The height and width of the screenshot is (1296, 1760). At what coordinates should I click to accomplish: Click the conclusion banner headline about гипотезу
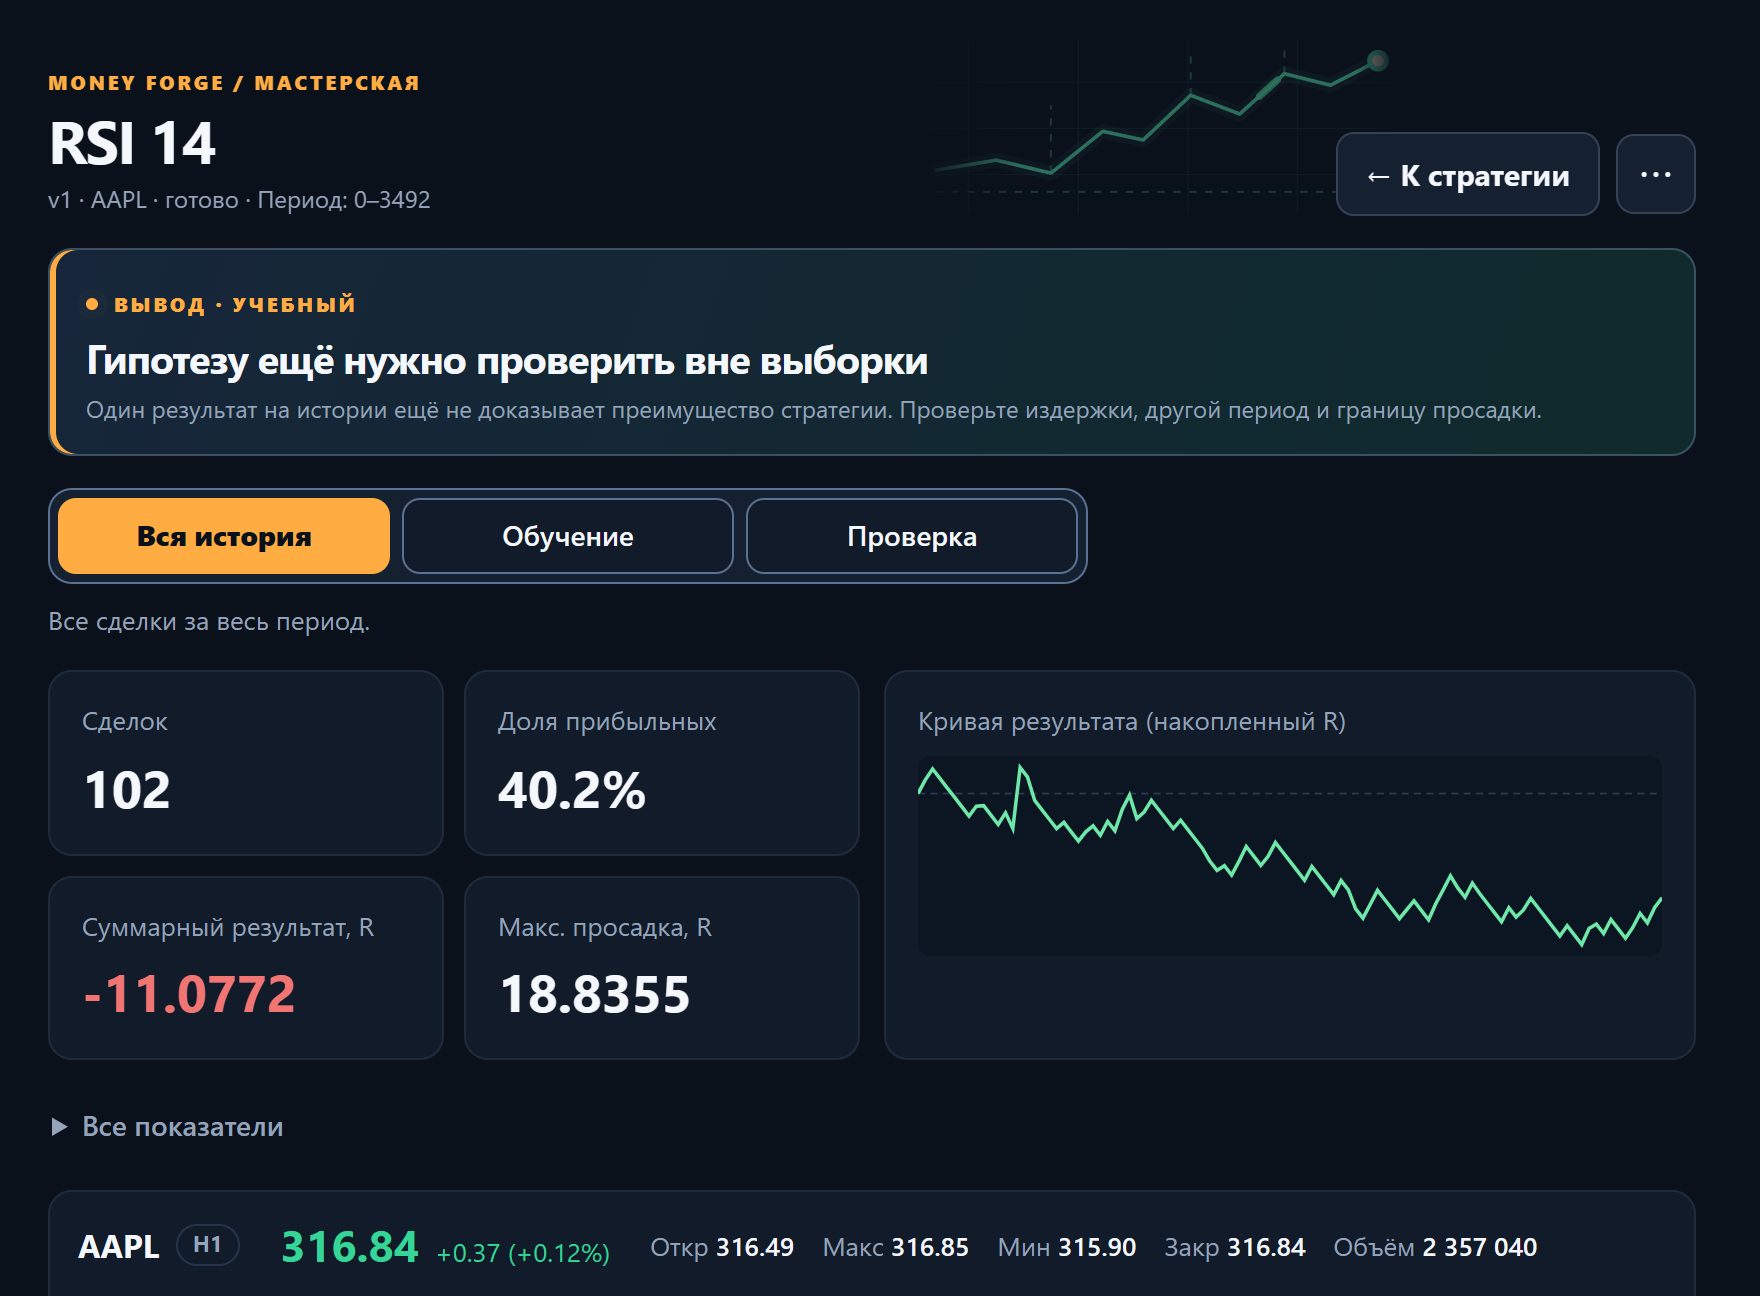(x=507, y=361)
